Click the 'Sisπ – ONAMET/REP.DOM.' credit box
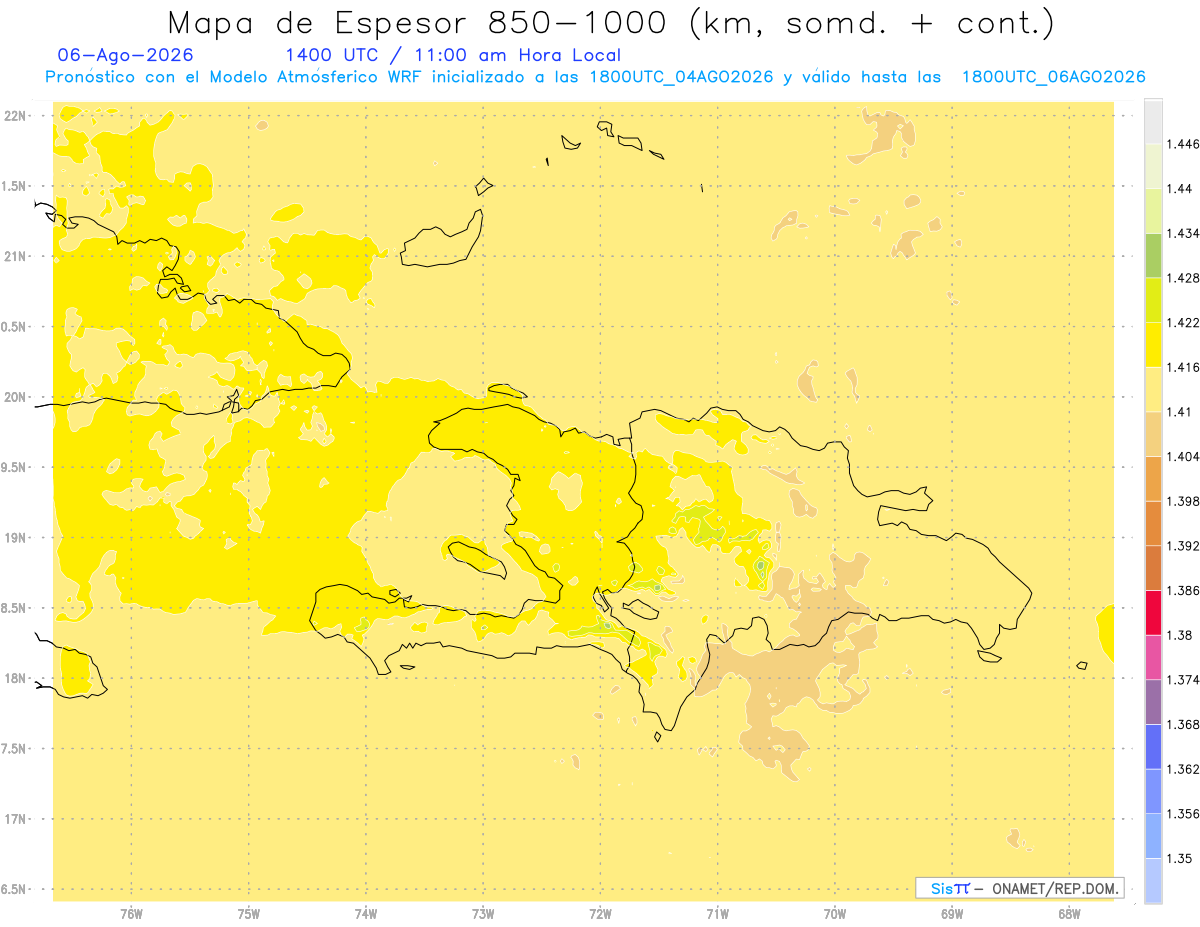Viewport: 1200px width, 927px height. pyautogui.click(x=1019, y=888)
